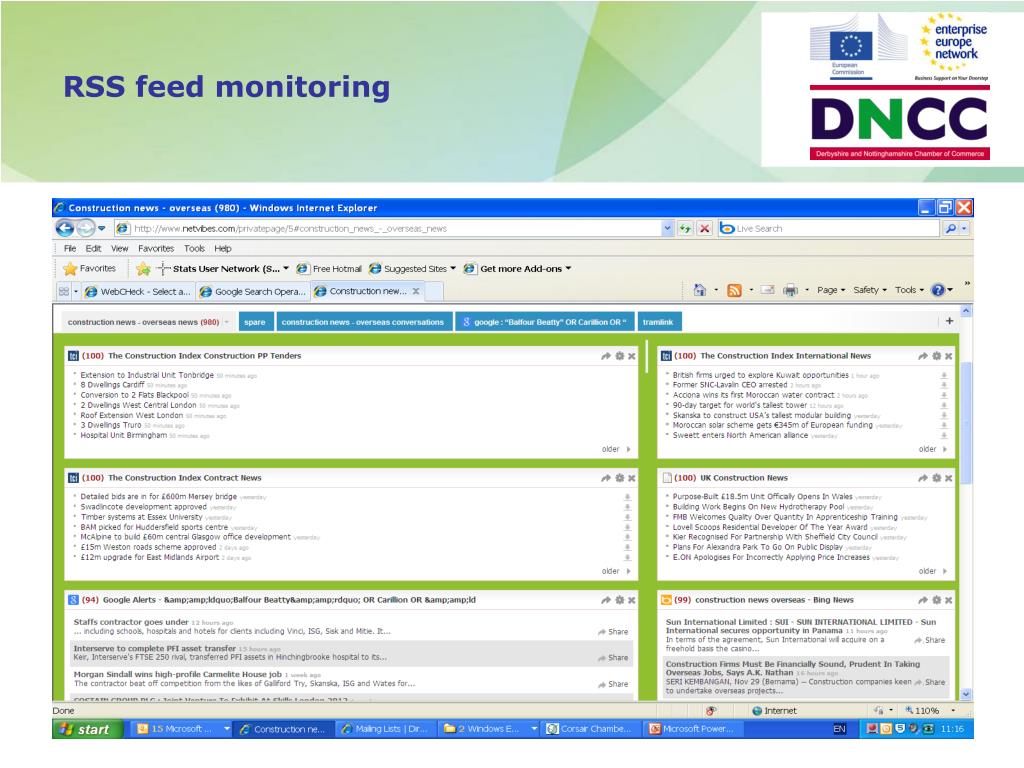Screen dimensions: 1024x768
Task: Click the add tab plus icon
Action: 950,321
